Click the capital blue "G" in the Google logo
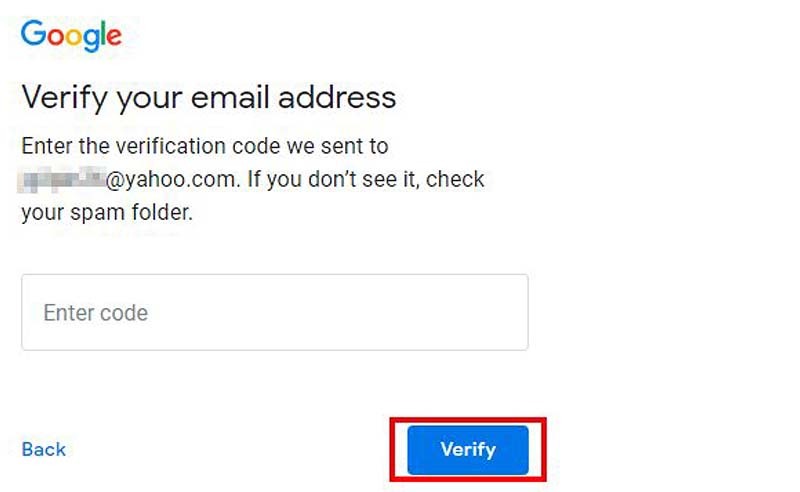The width and height of the screenshot is (800, 492). (33, 35)
